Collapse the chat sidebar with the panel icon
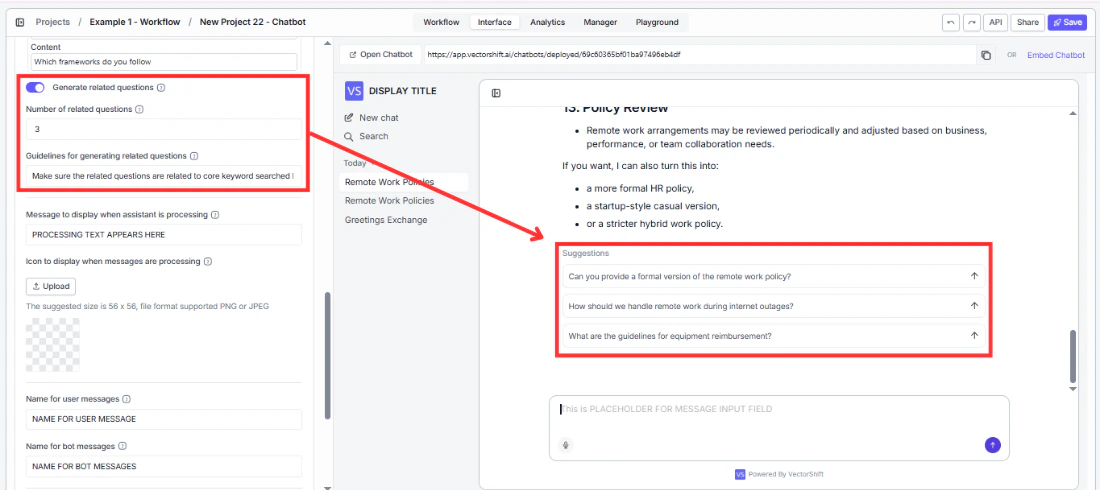The width and height of the screenshot is (1100, 490). [496, 93]
